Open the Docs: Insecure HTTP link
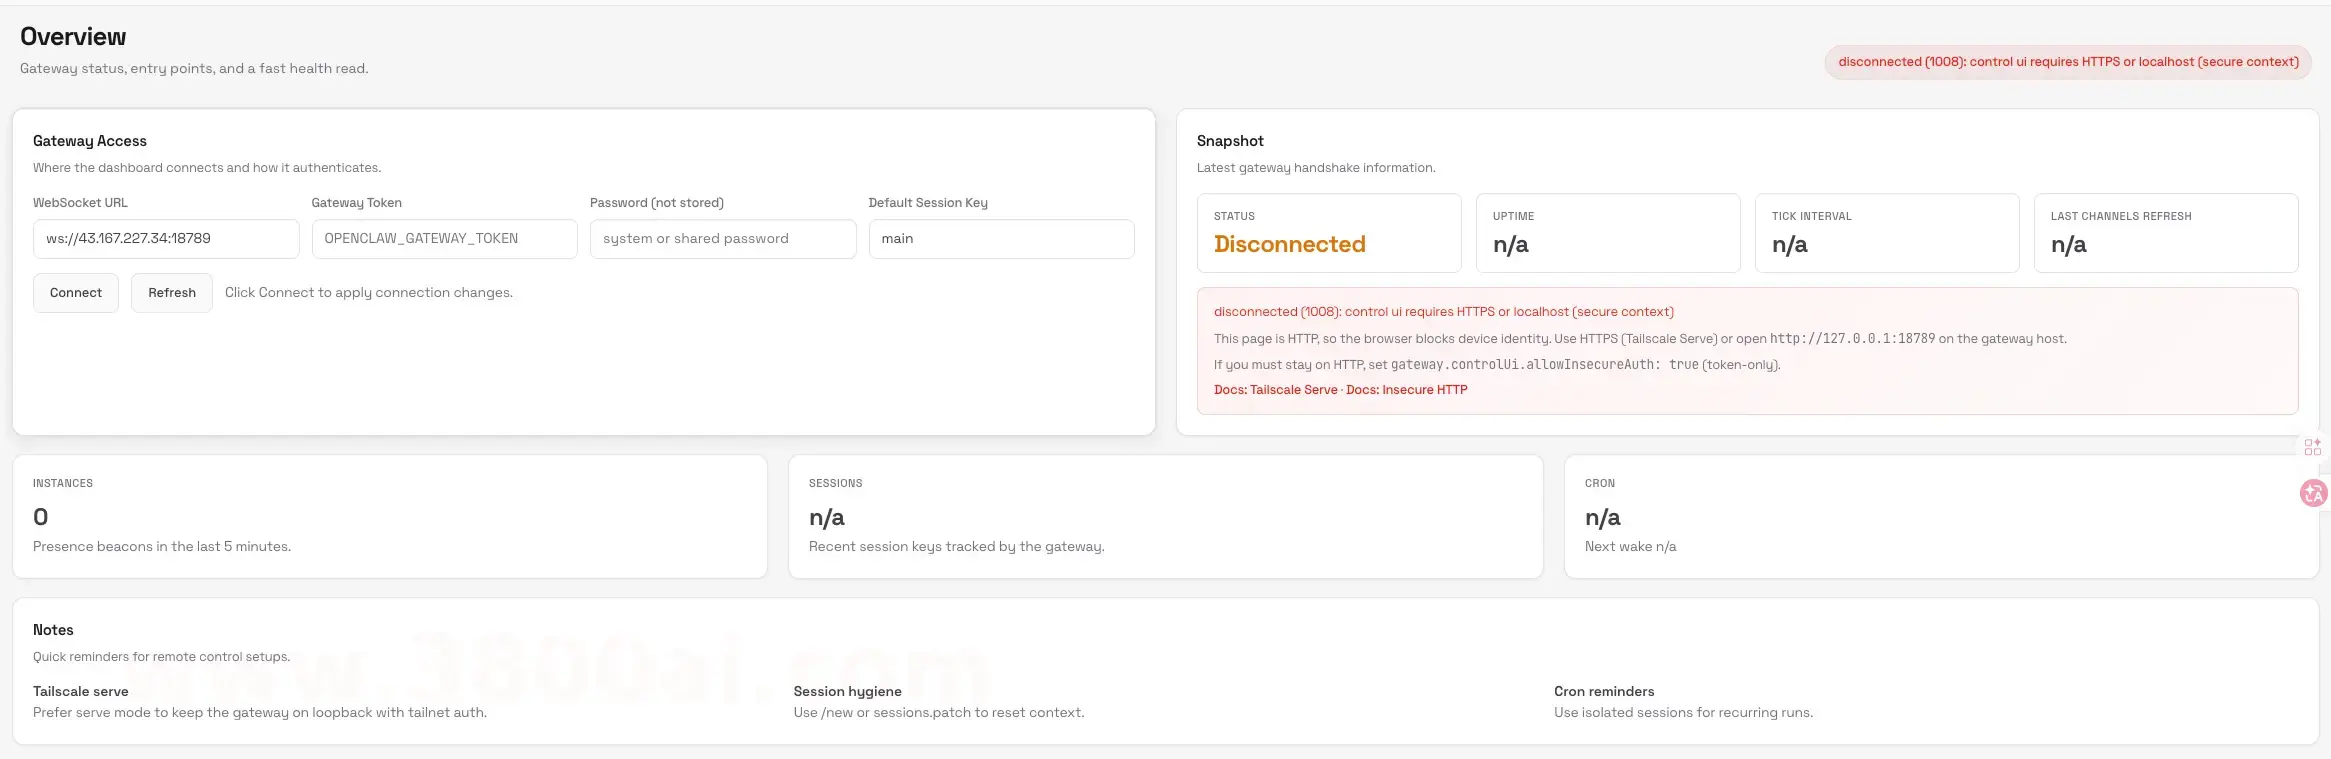This screenshot has height=759, width=2331. point(1407,390)
